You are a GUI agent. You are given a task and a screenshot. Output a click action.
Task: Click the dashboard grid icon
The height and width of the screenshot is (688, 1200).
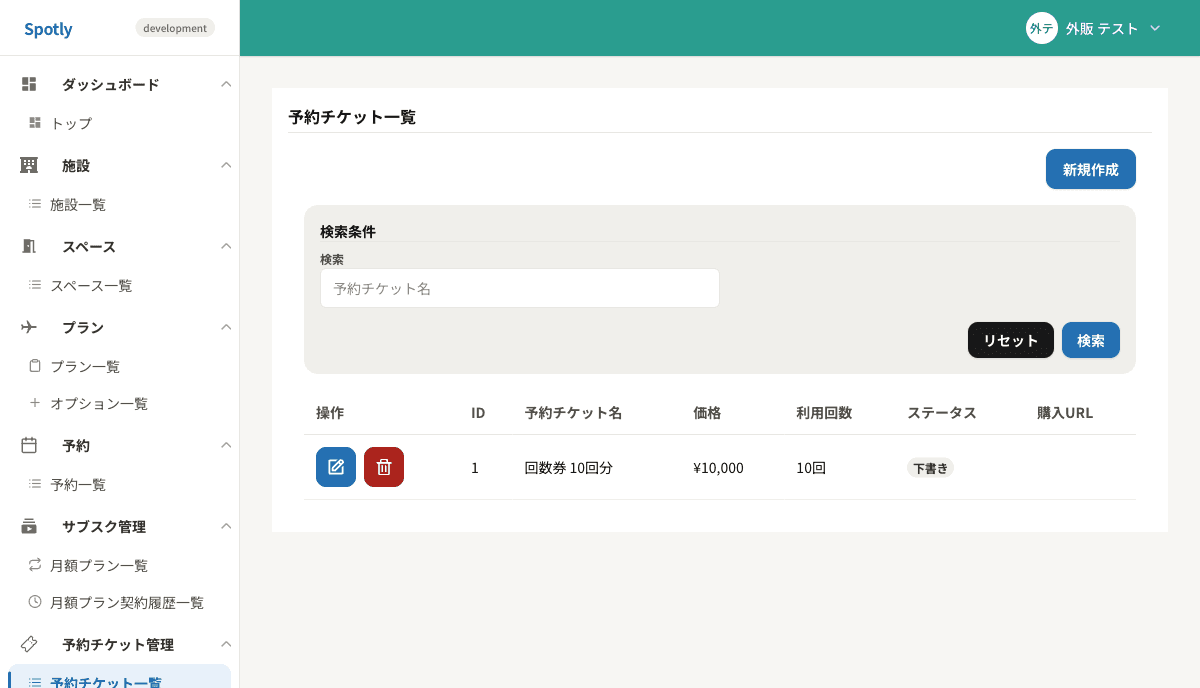coord(29,84)
